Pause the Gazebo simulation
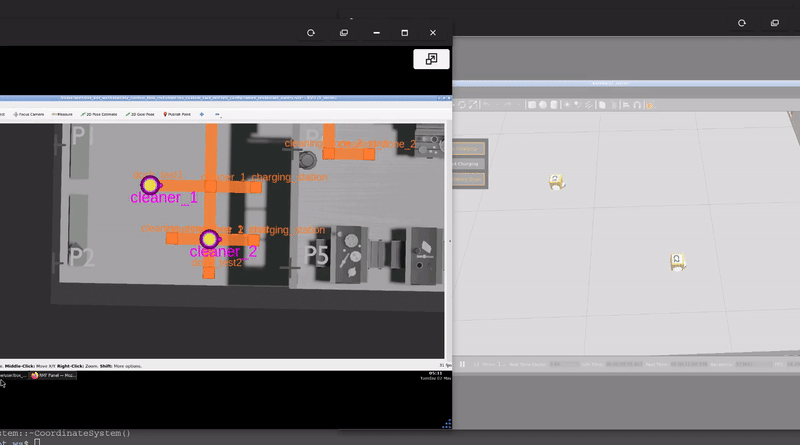Viewport: 800px width, 445px height. [x=462, y=364]
